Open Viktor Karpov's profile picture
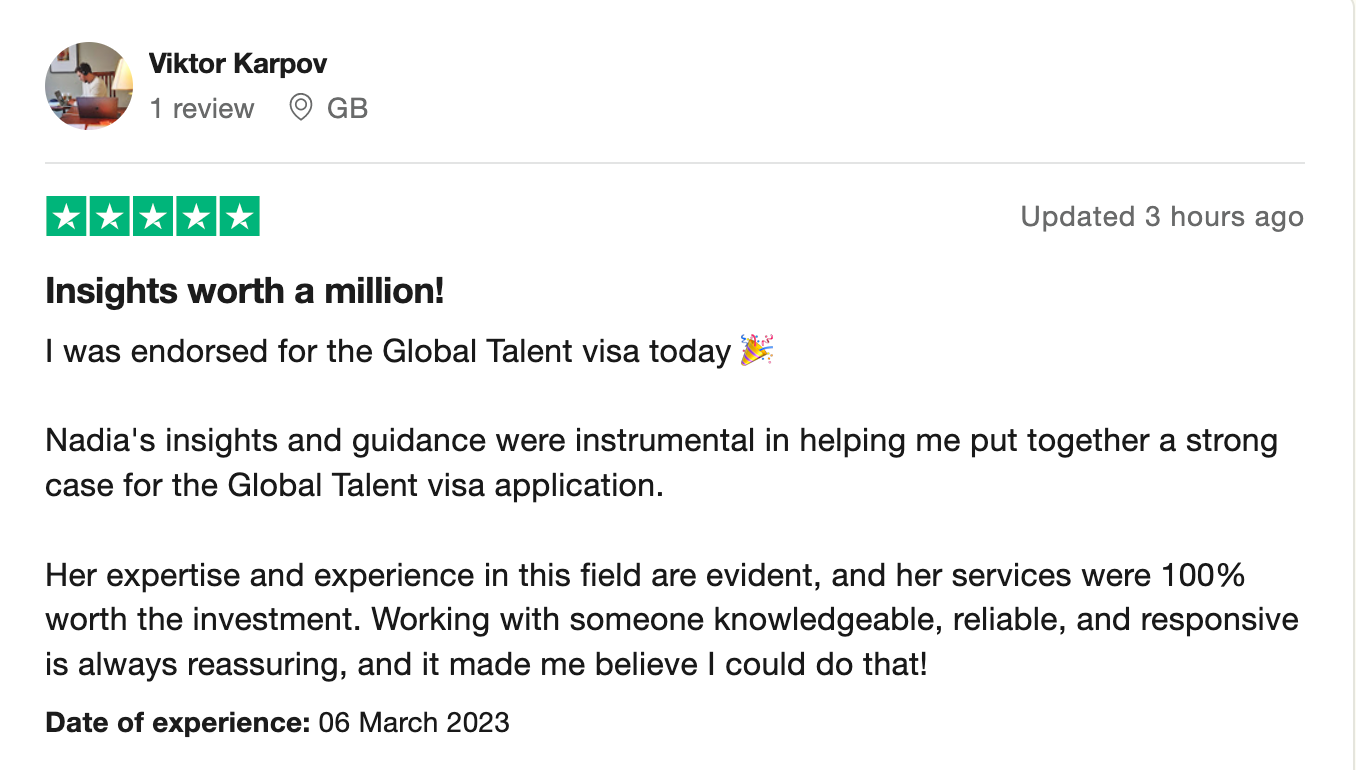 (89, 85)
